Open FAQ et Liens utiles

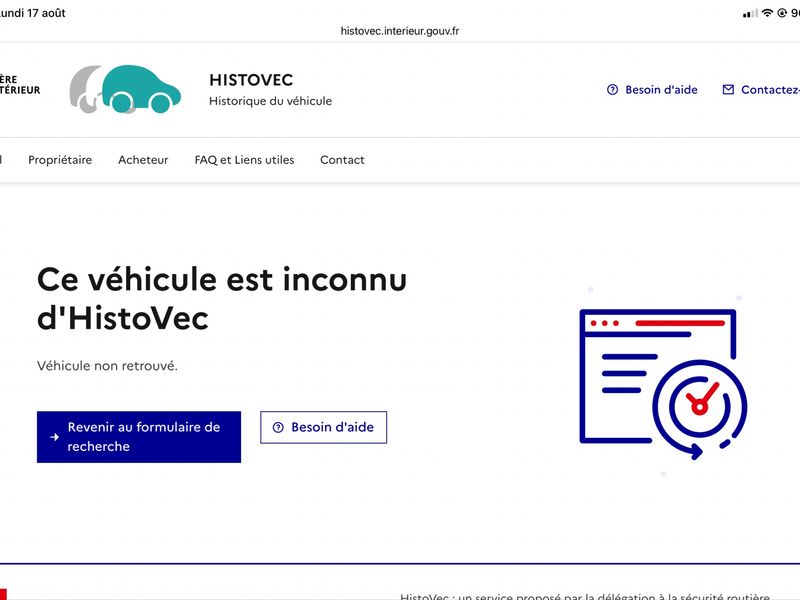coord(244,160)
